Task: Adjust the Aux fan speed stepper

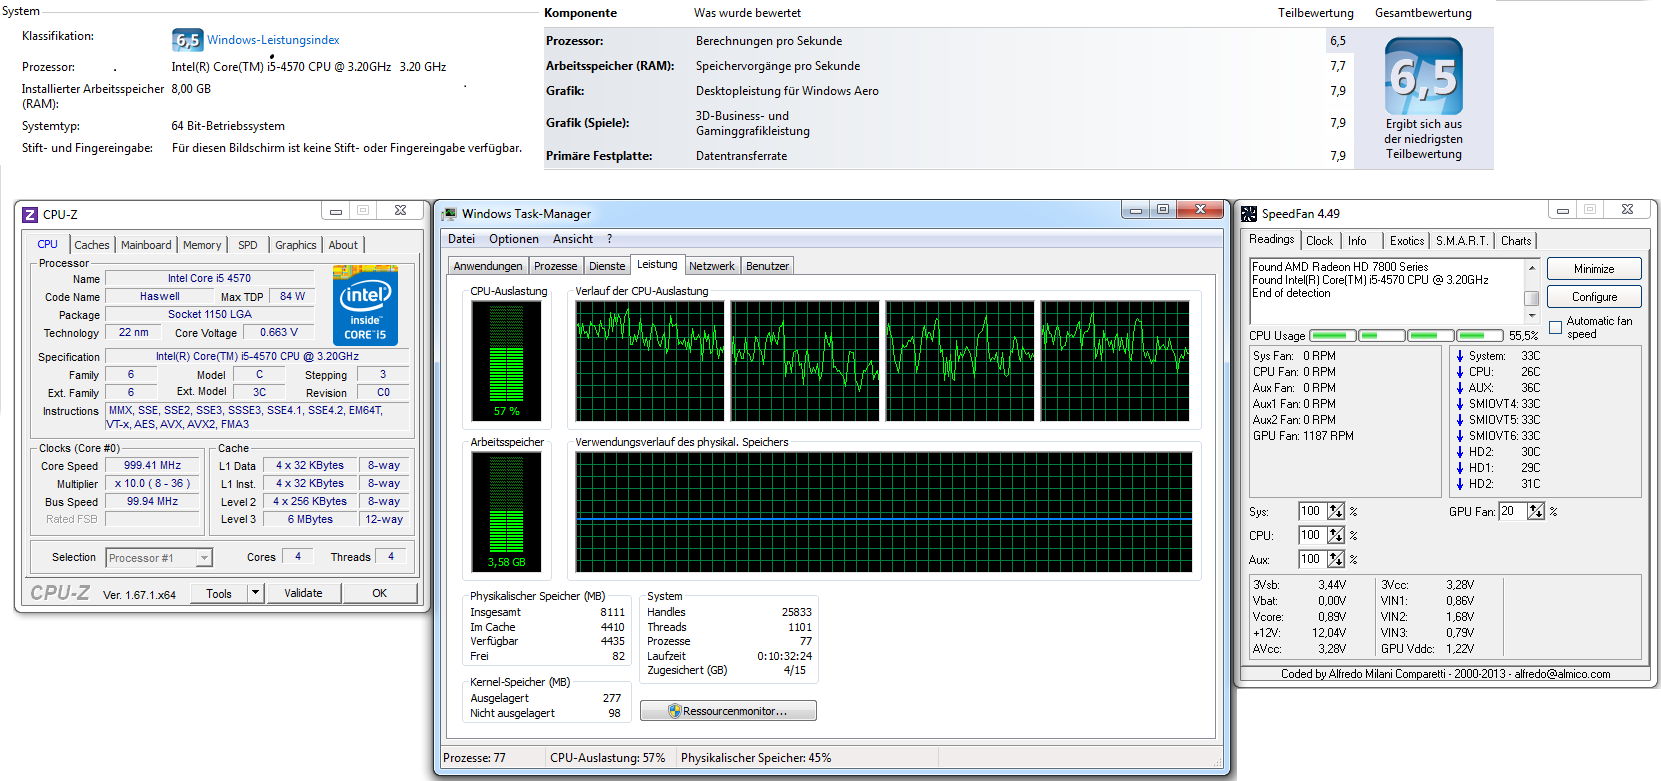Action: point(1336,559)
